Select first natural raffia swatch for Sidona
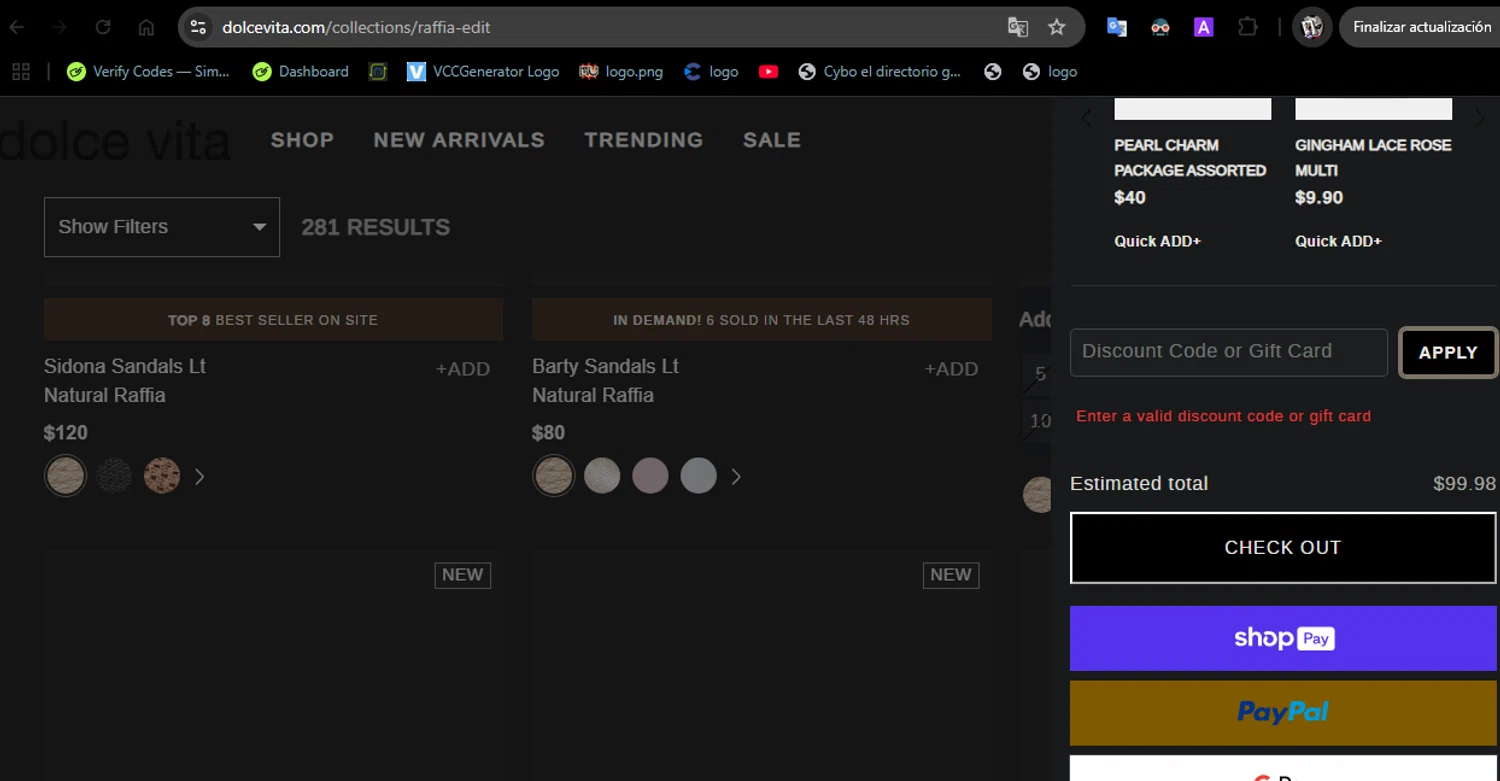The image size is (1500, 781). pyautogui.click(x=66, y=476)
